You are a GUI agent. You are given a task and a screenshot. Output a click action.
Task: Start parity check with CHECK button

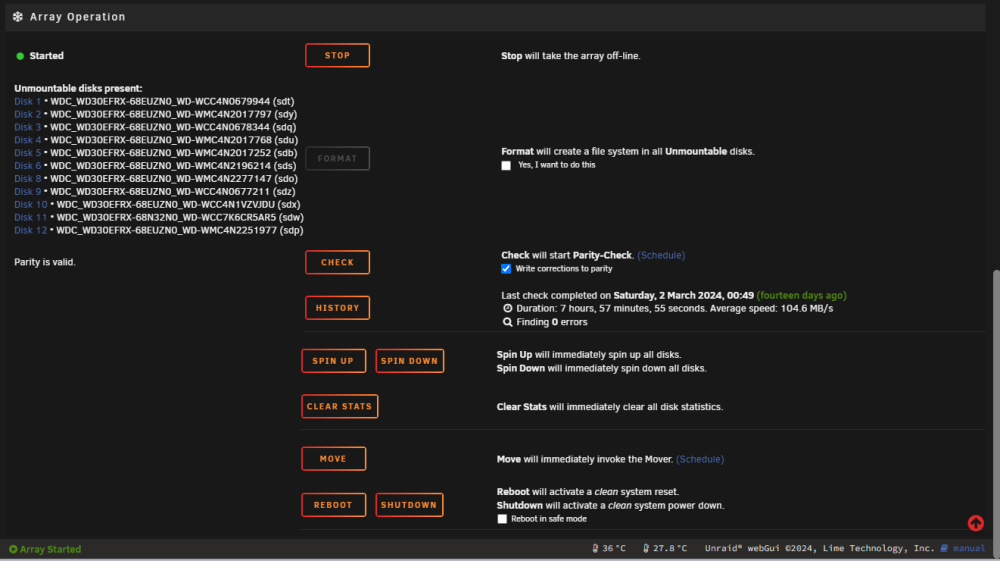(337, 262)
